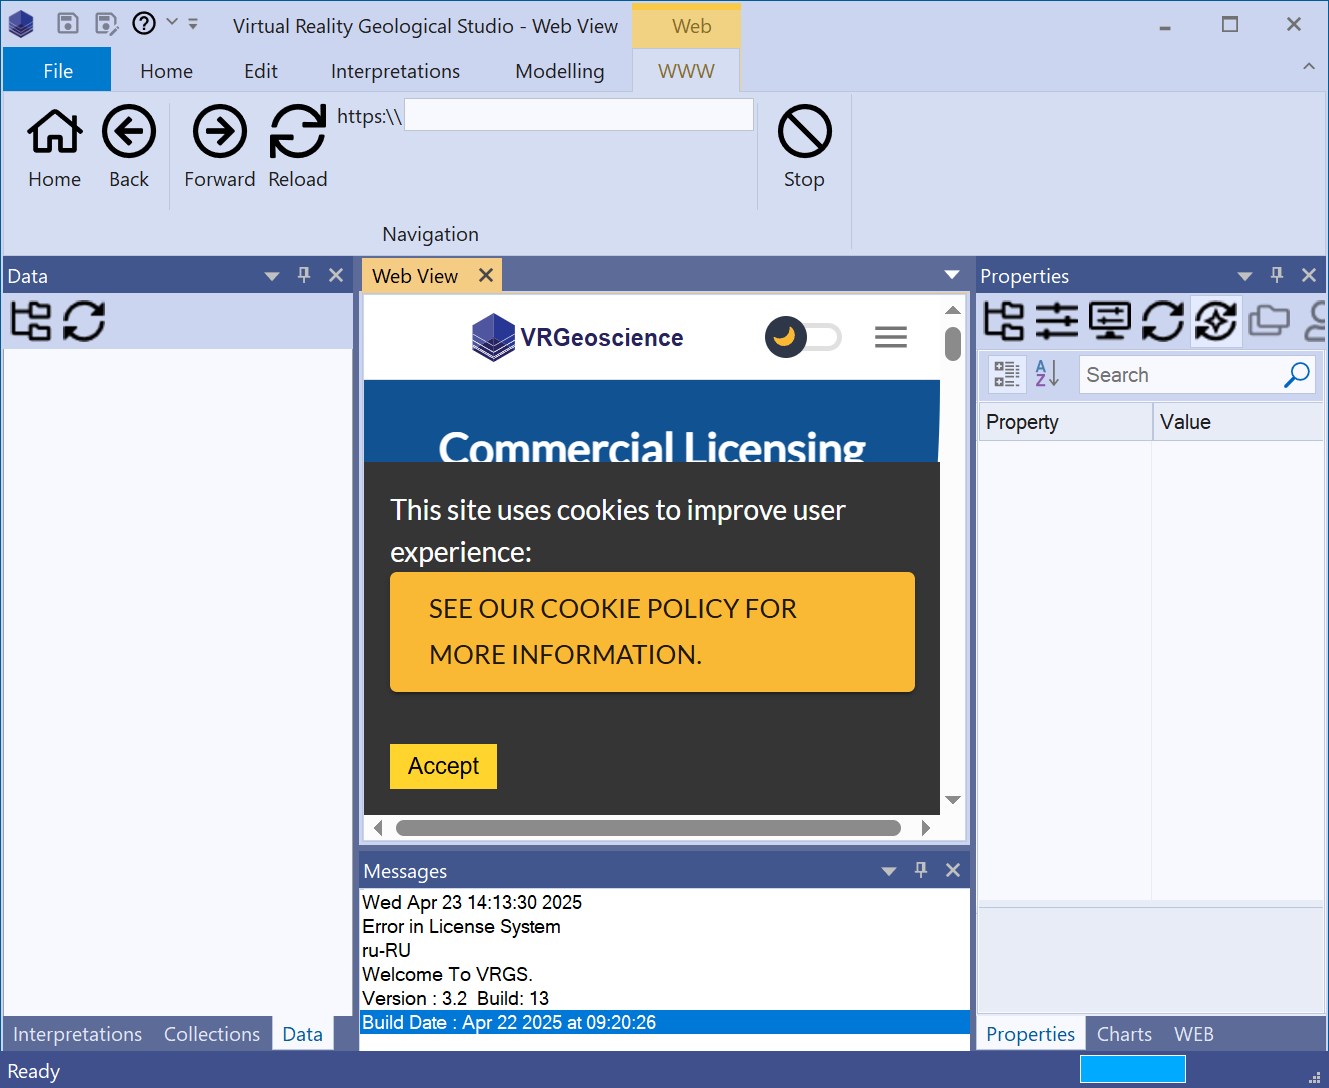Click the monitor display settings icon
Viewport: 1329px width, 1088px height.
click(x=1110, y=321)
